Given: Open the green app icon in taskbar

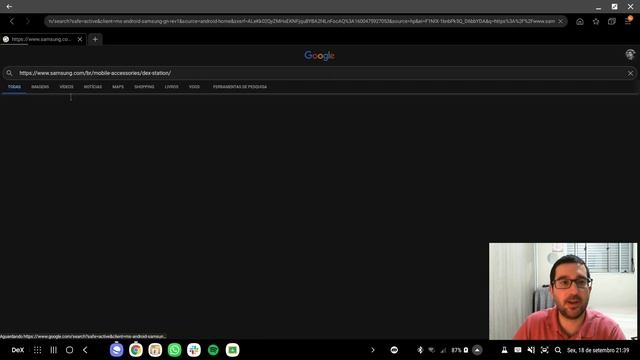Looking at the screenshot, I should coord(232,350).
